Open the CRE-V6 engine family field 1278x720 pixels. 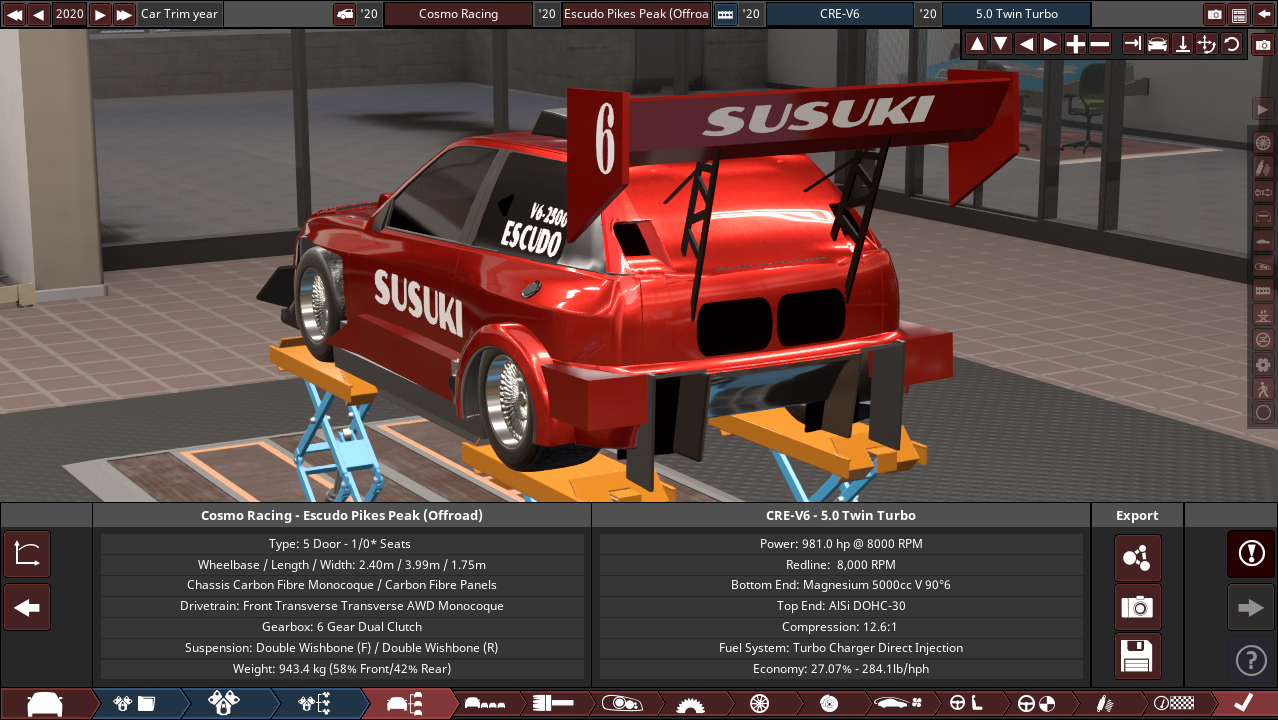point(839,14)
